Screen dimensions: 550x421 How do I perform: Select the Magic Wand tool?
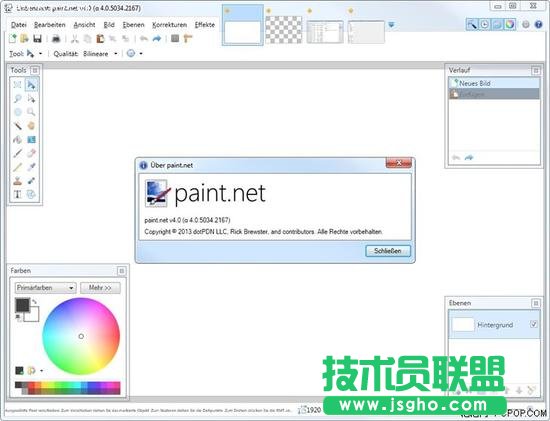pyautogui.click(x=18, y=126)
